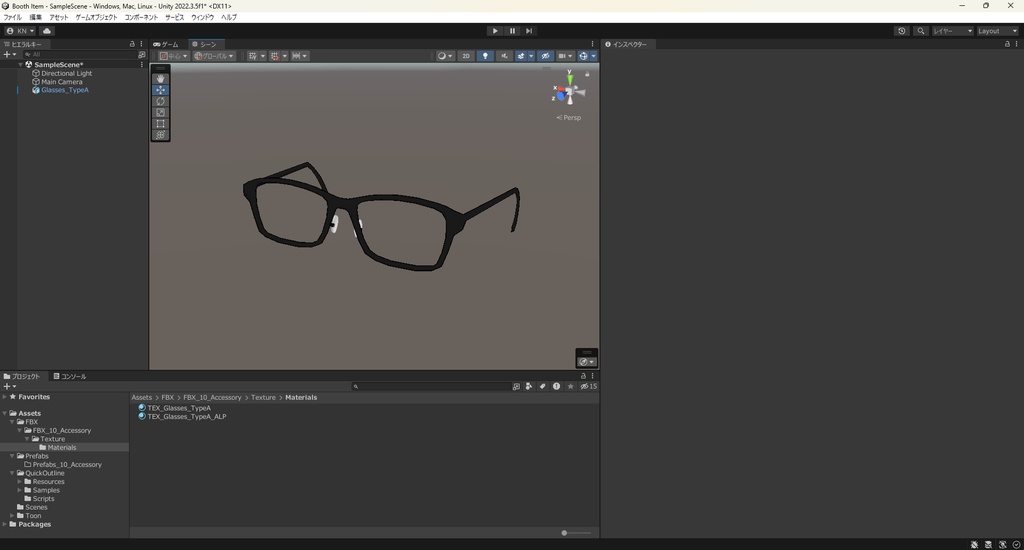Toggle scene lighting lightbulb
This screenshot has height=550, width=1024.
(x=486, y=56)
